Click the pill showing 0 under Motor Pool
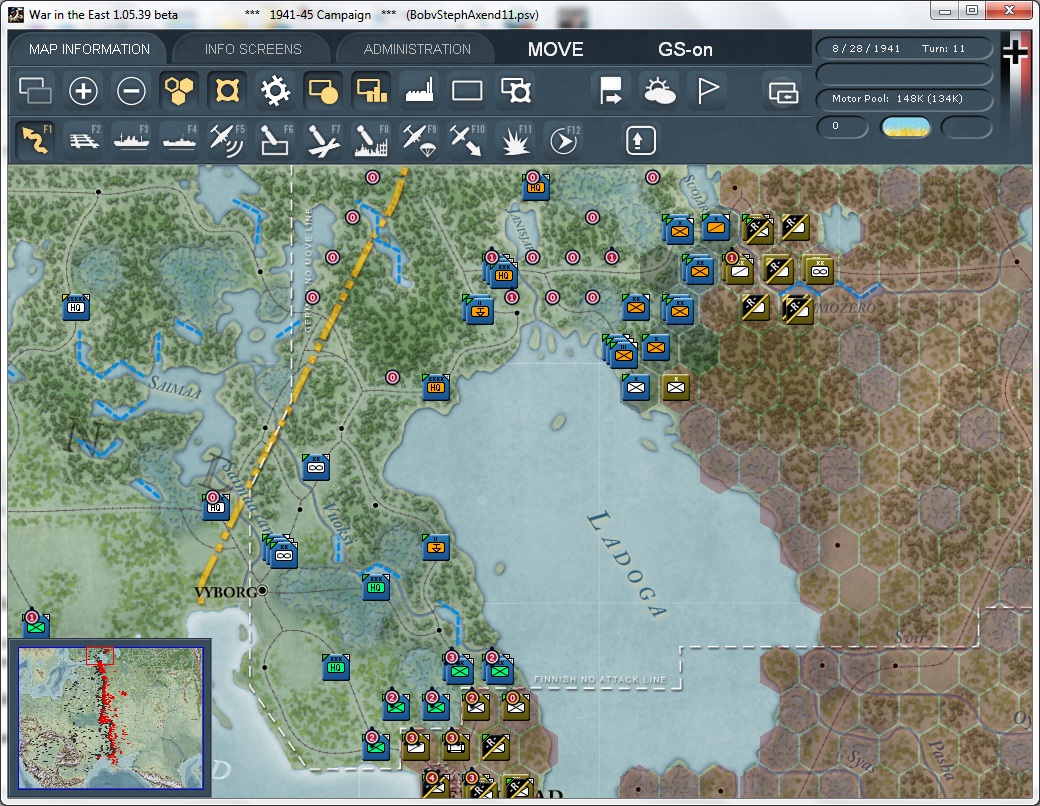 842,127
